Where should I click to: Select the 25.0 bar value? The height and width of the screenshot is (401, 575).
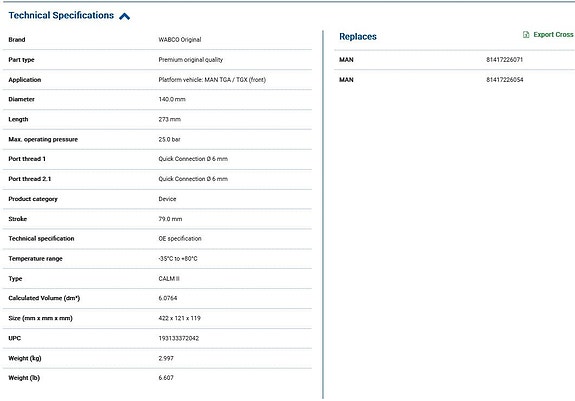coord(169,139)
